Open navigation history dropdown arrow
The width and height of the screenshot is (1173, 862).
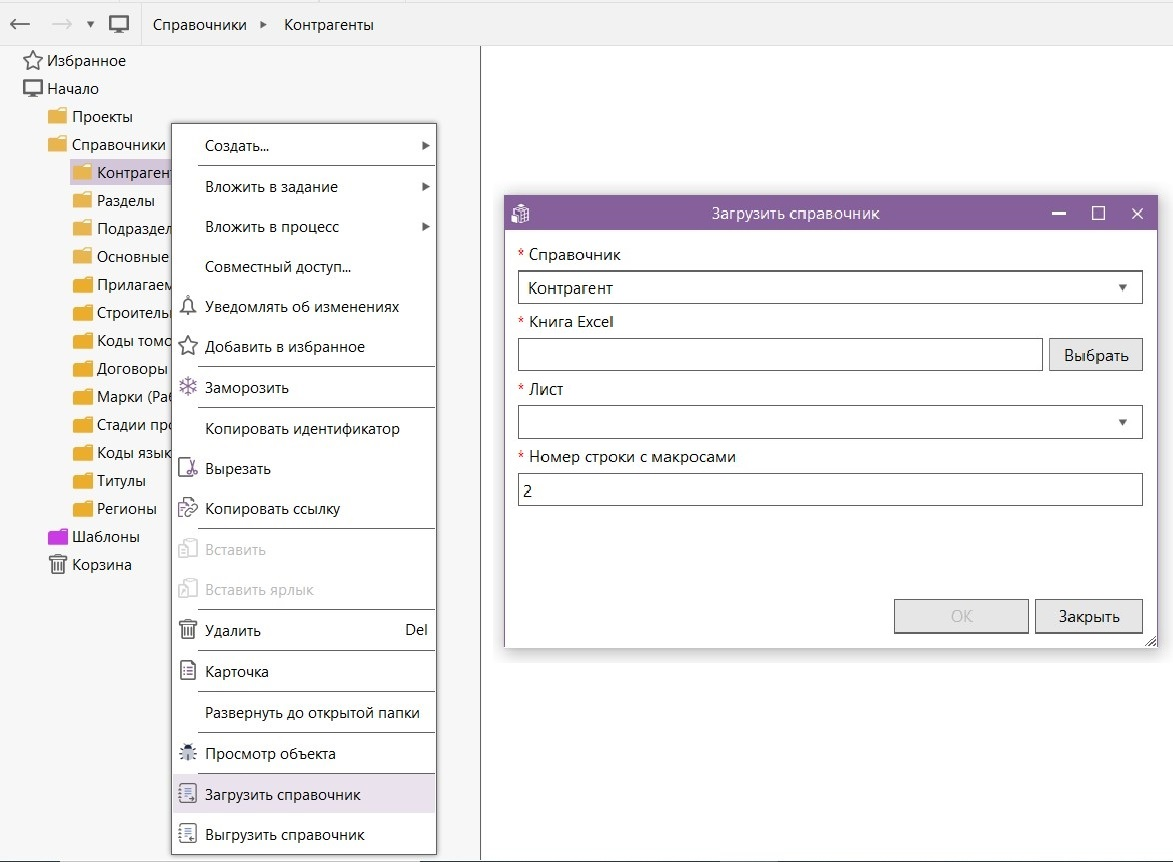coord(91,24)
